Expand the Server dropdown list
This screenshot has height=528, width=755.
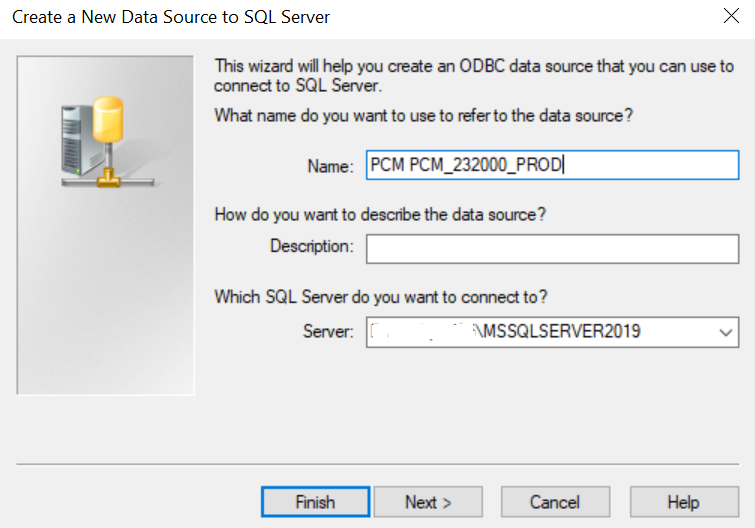(726, 332)
